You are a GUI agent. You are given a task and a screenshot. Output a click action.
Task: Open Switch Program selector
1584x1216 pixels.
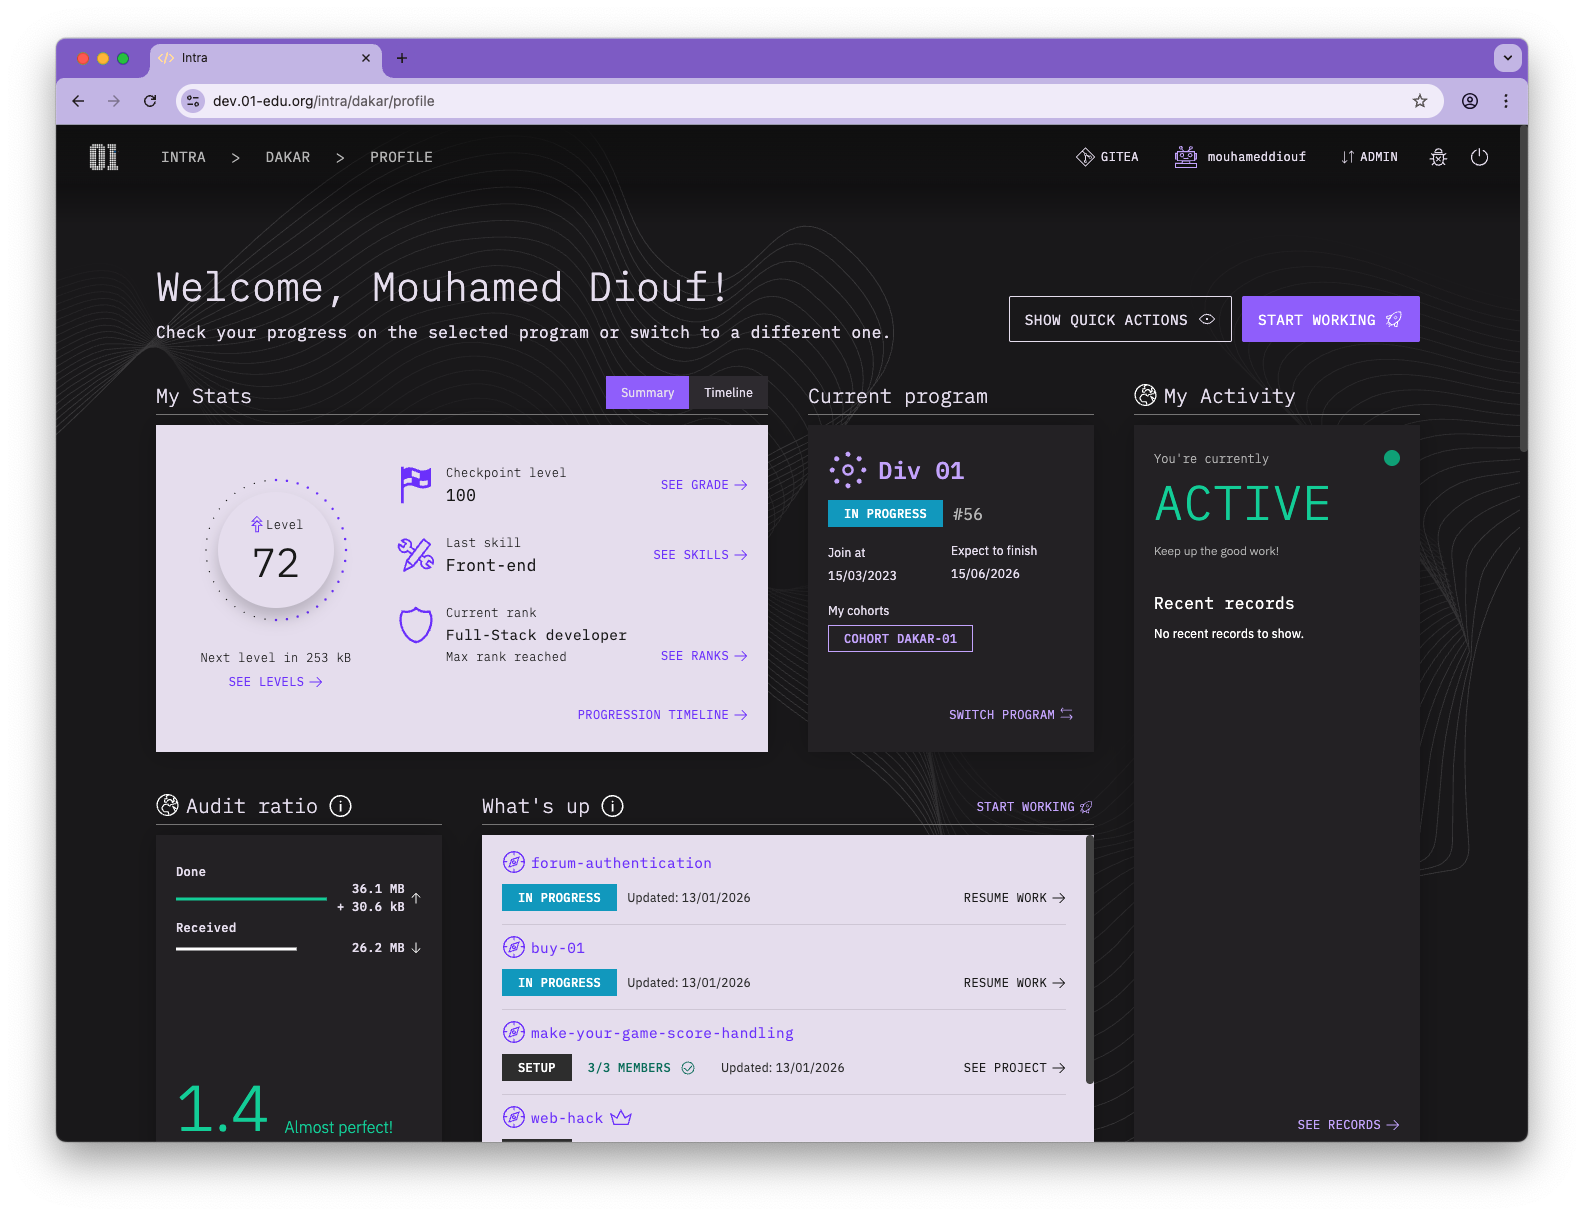click(x=1010, y=715)
